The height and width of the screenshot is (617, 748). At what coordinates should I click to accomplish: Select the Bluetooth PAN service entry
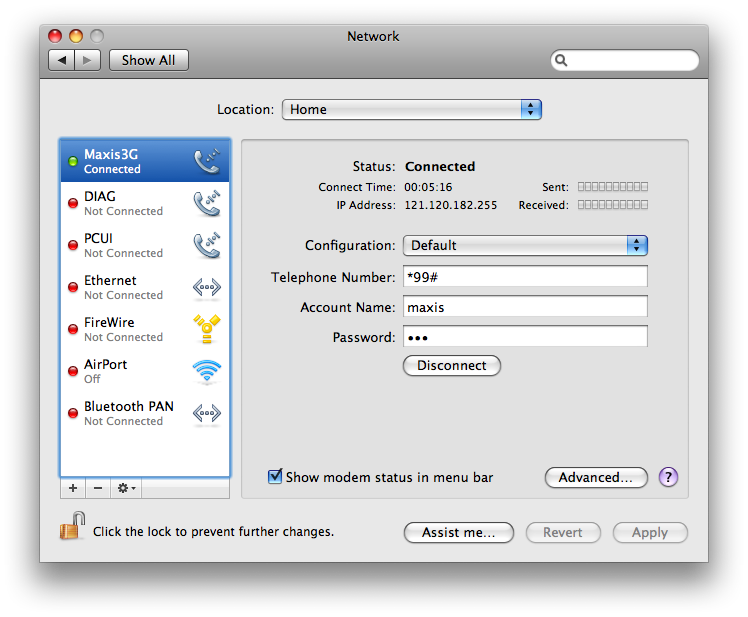(130, 413)
